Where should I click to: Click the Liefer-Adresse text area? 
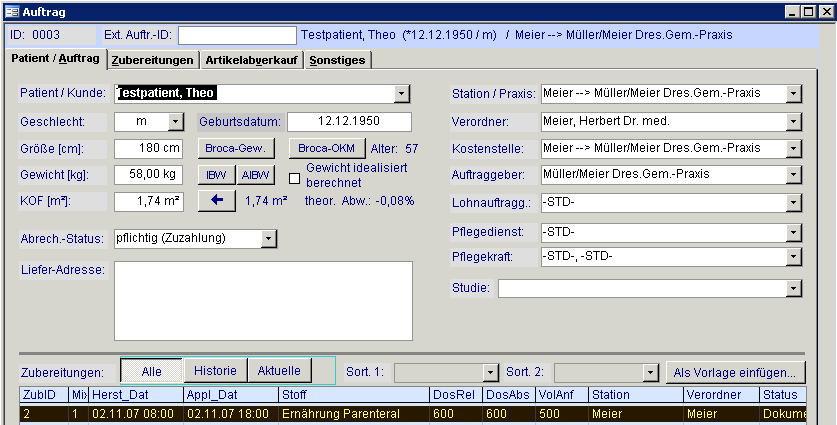pyautogui.click(x=263, y=301)
